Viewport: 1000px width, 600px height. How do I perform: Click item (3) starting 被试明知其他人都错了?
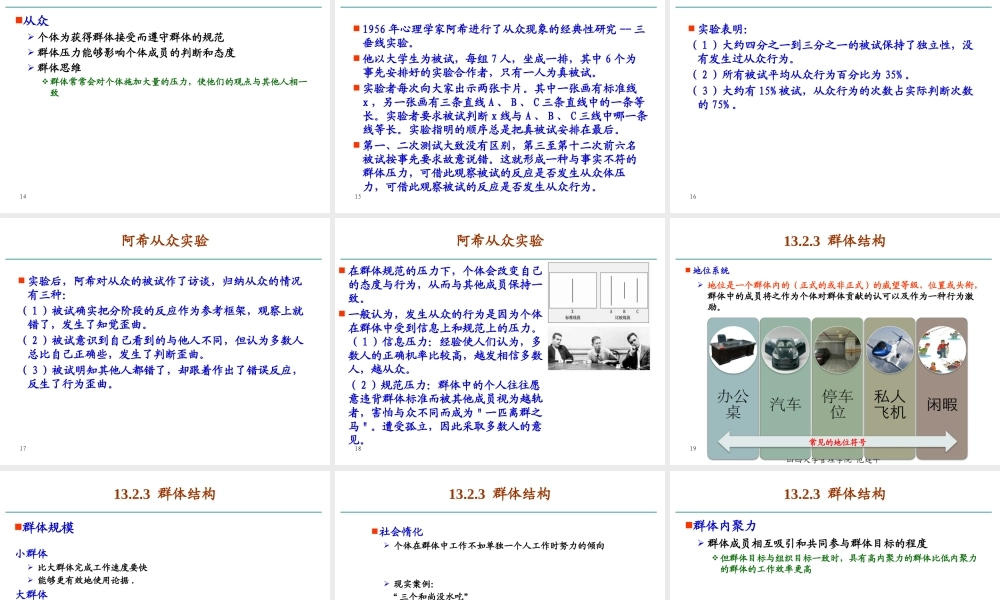point(159,376)
